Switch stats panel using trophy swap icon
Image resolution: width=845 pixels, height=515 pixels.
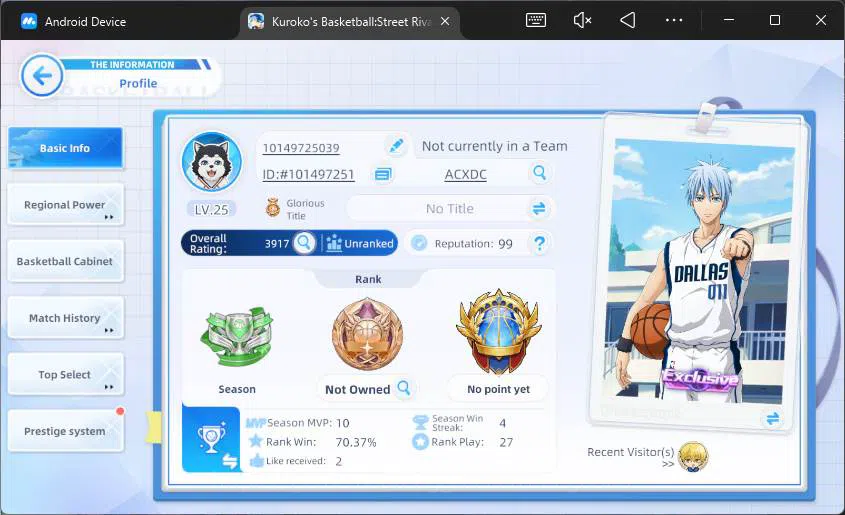pyautogui.click(x=211, y=440)
